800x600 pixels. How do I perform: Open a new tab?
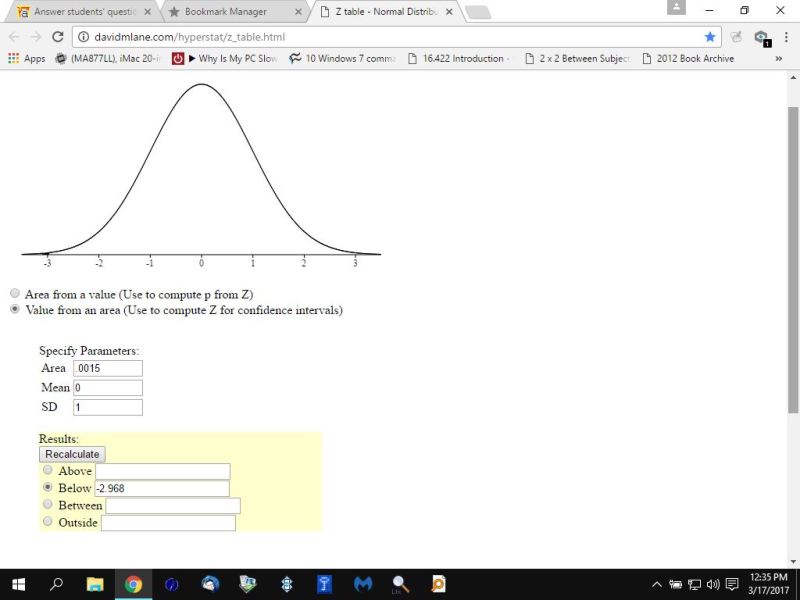click(x=479, y=12)
